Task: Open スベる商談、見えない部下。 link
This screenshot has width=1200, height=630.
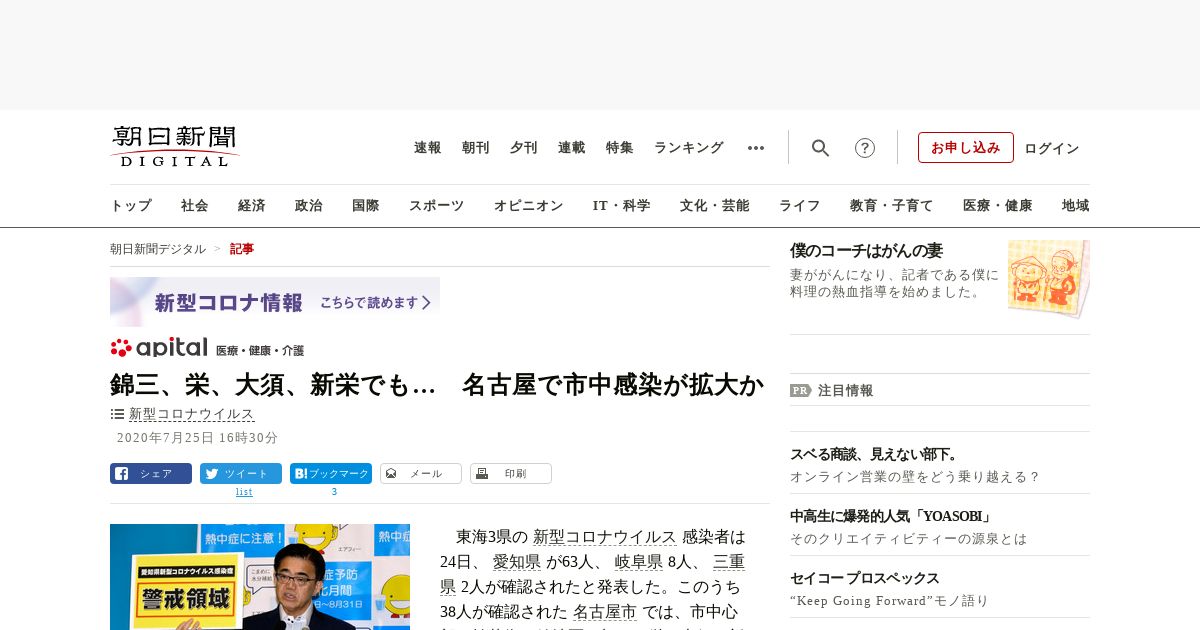Action: pyautogui.click(x=874, y=454)
